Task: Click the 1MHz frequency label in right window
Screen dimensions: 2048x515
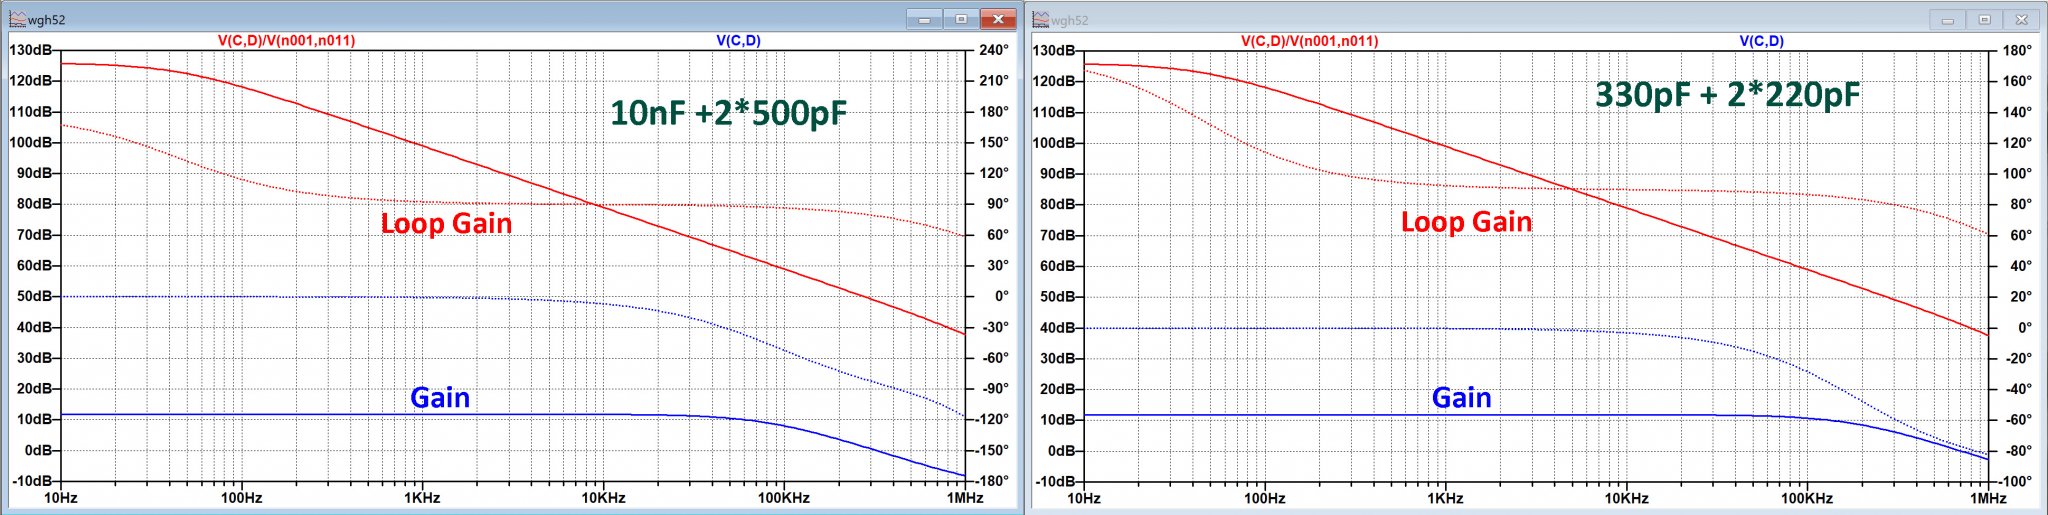Action: coord(1988,498)
